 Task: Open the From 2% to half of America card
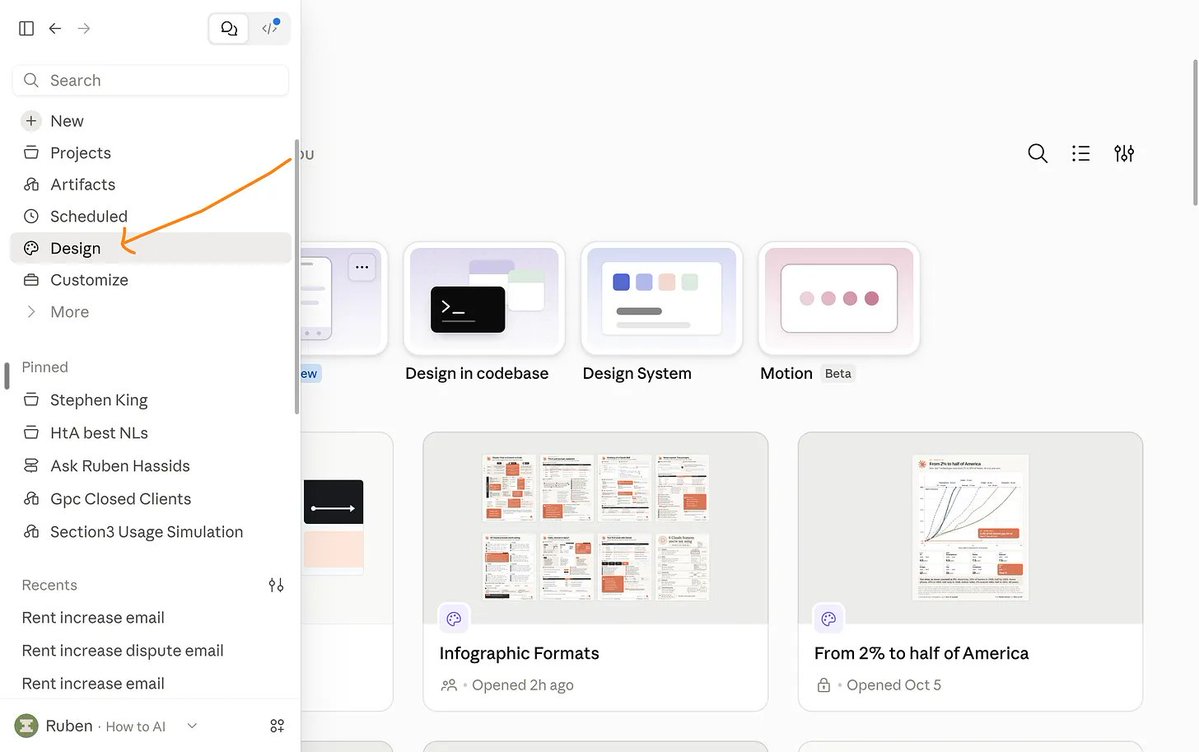click(x=970, y=571)
